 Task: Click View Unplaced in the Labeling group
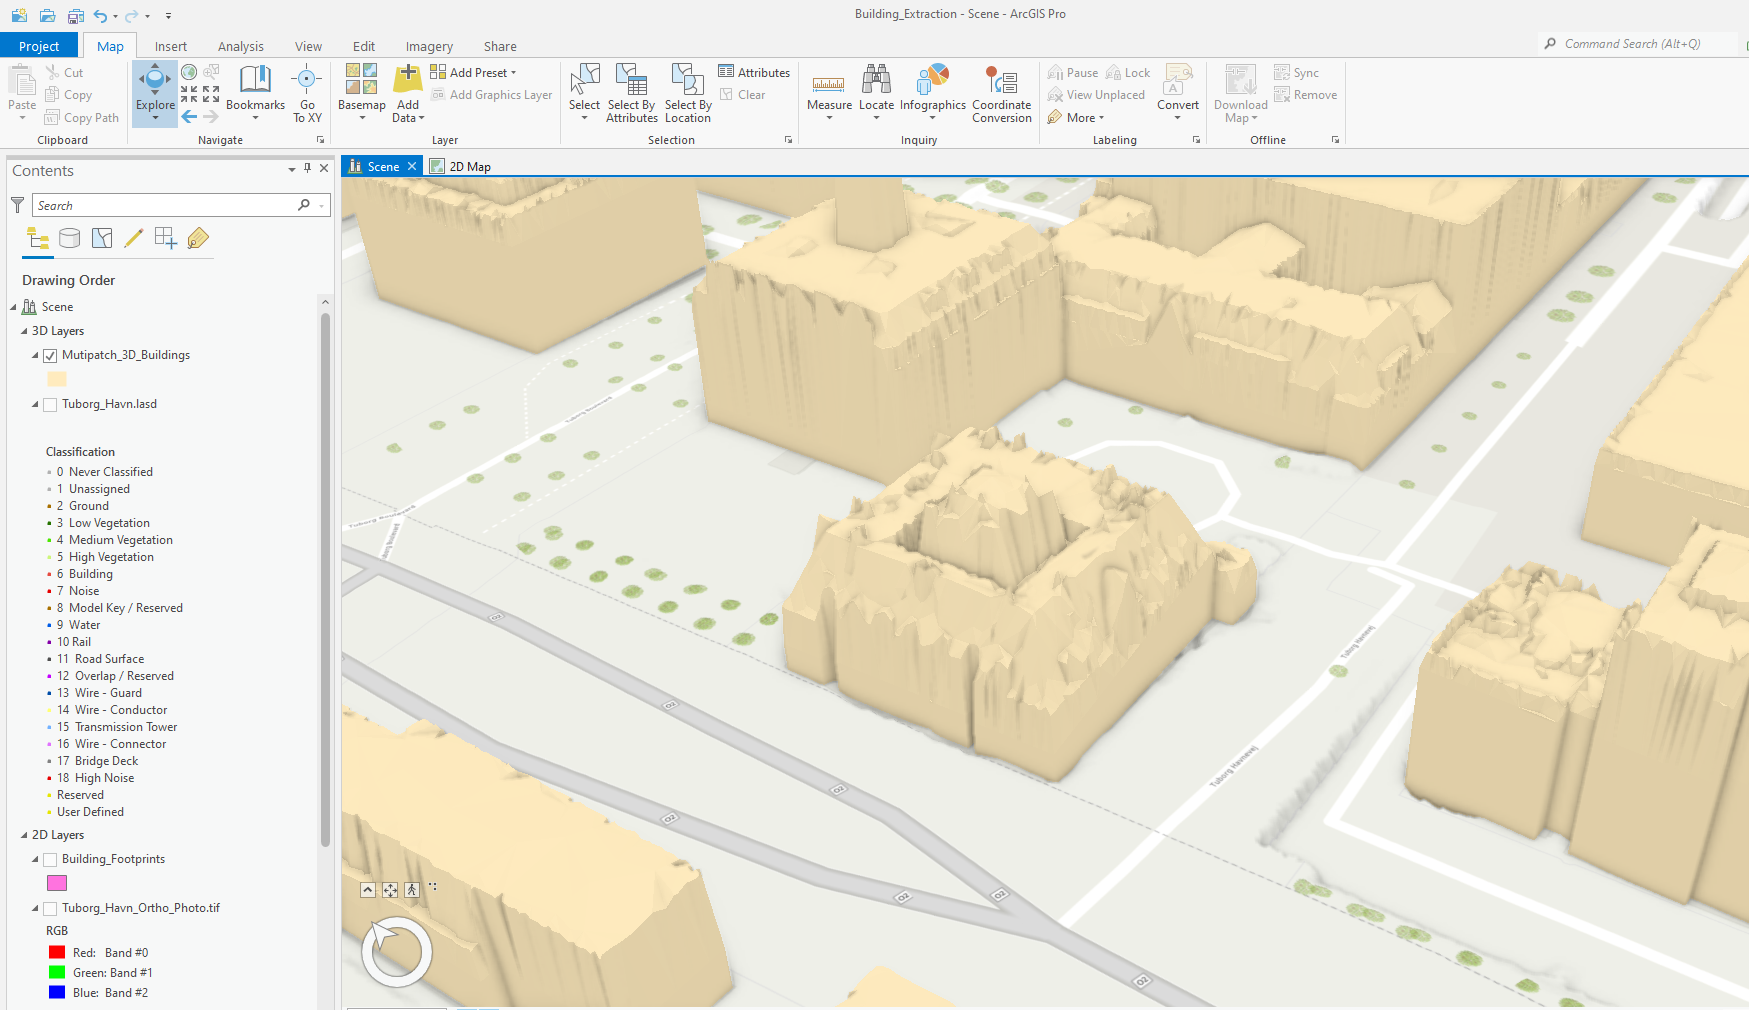[1097, 94]
